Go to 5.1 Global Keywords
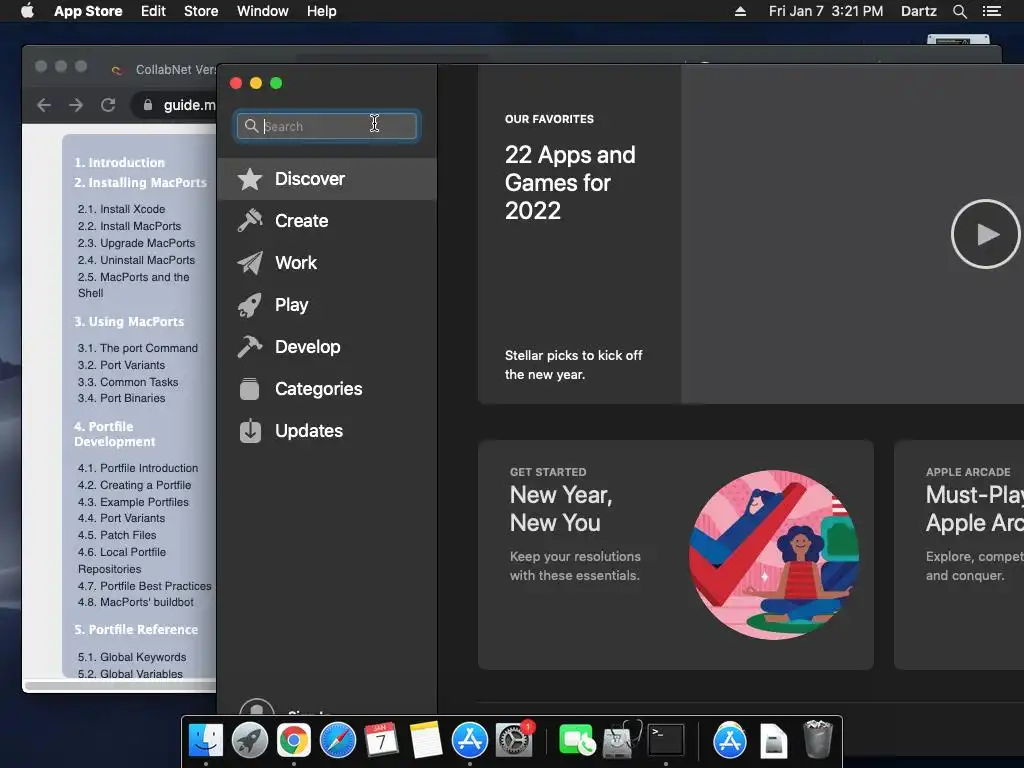Viewport: 1024px width, 768px height. (132, 658)
